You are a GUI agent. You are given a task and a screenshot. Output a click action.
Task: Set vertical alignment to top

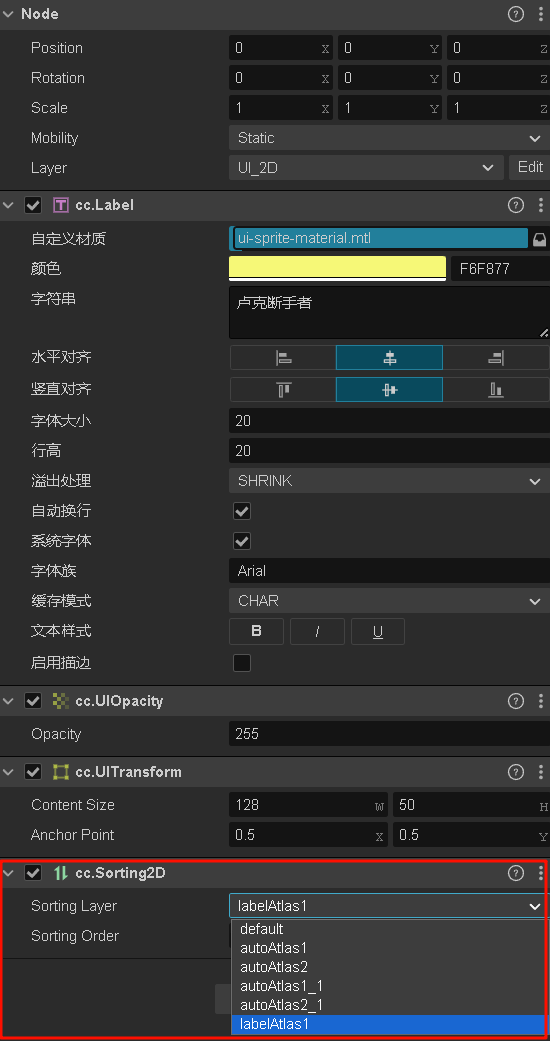pyautogui.click(x=283, y=390)
